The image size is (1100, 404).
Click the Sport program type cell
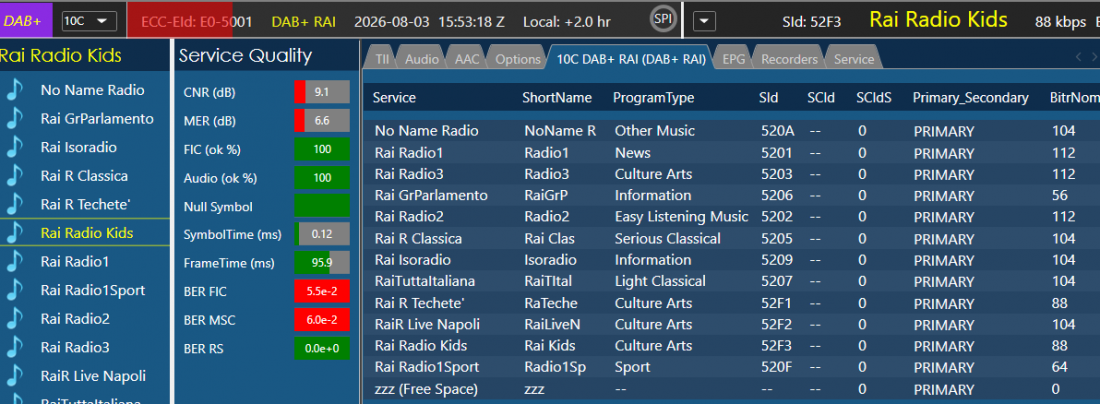(632, 368)
